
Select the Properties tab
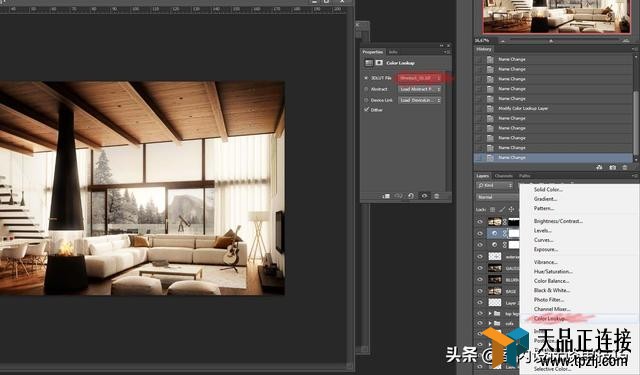click(x=373, y=52)
